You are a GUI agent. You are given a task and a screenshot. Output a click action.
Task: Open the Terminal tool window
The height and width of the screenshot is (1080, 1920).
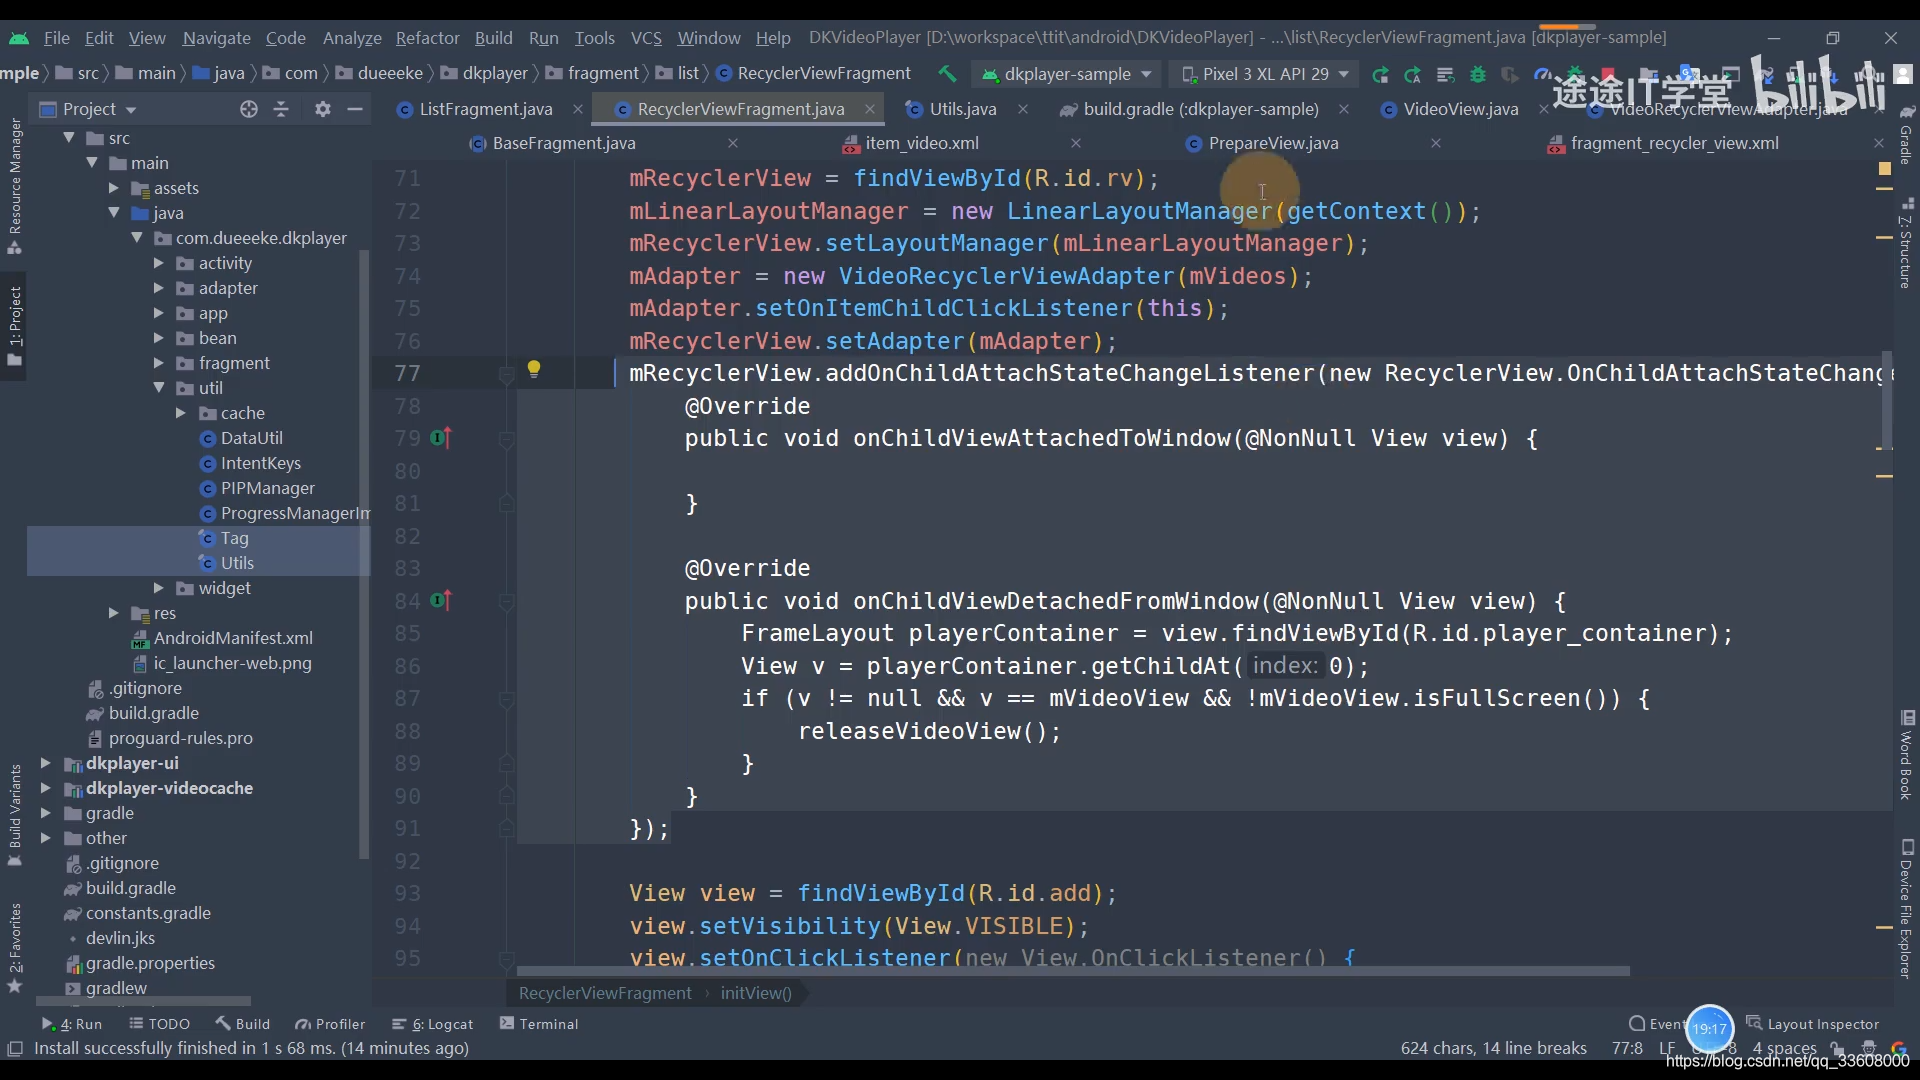[539, 1023]
